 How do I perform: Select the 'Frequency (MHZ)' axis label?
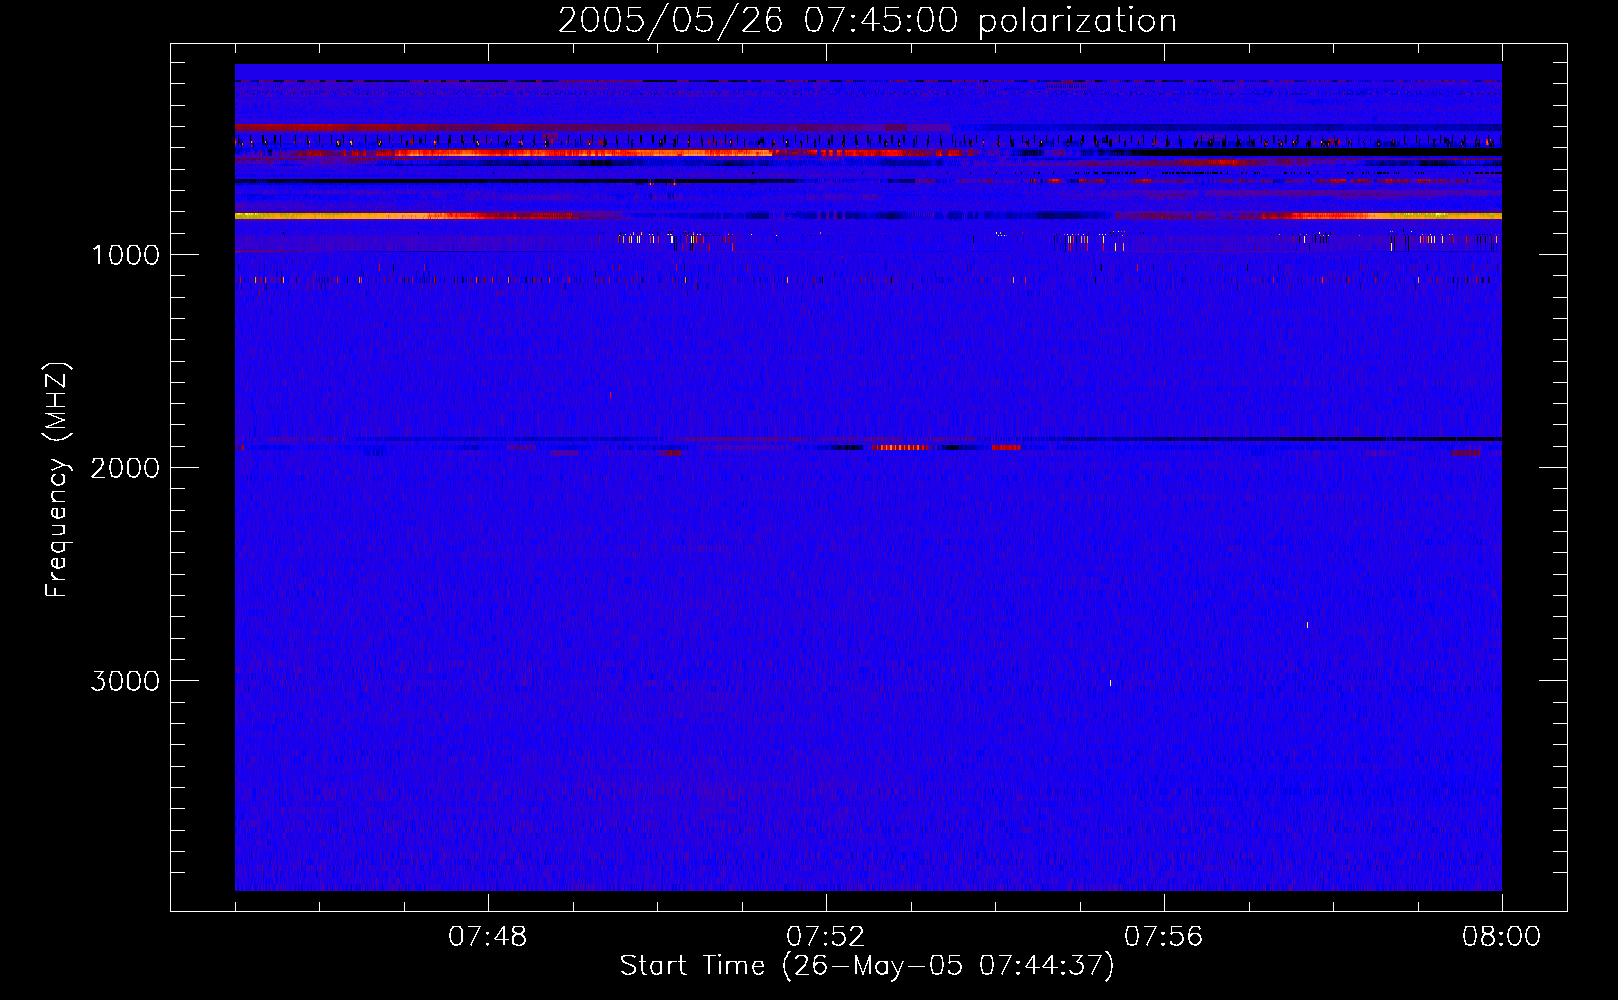point(57,480)
